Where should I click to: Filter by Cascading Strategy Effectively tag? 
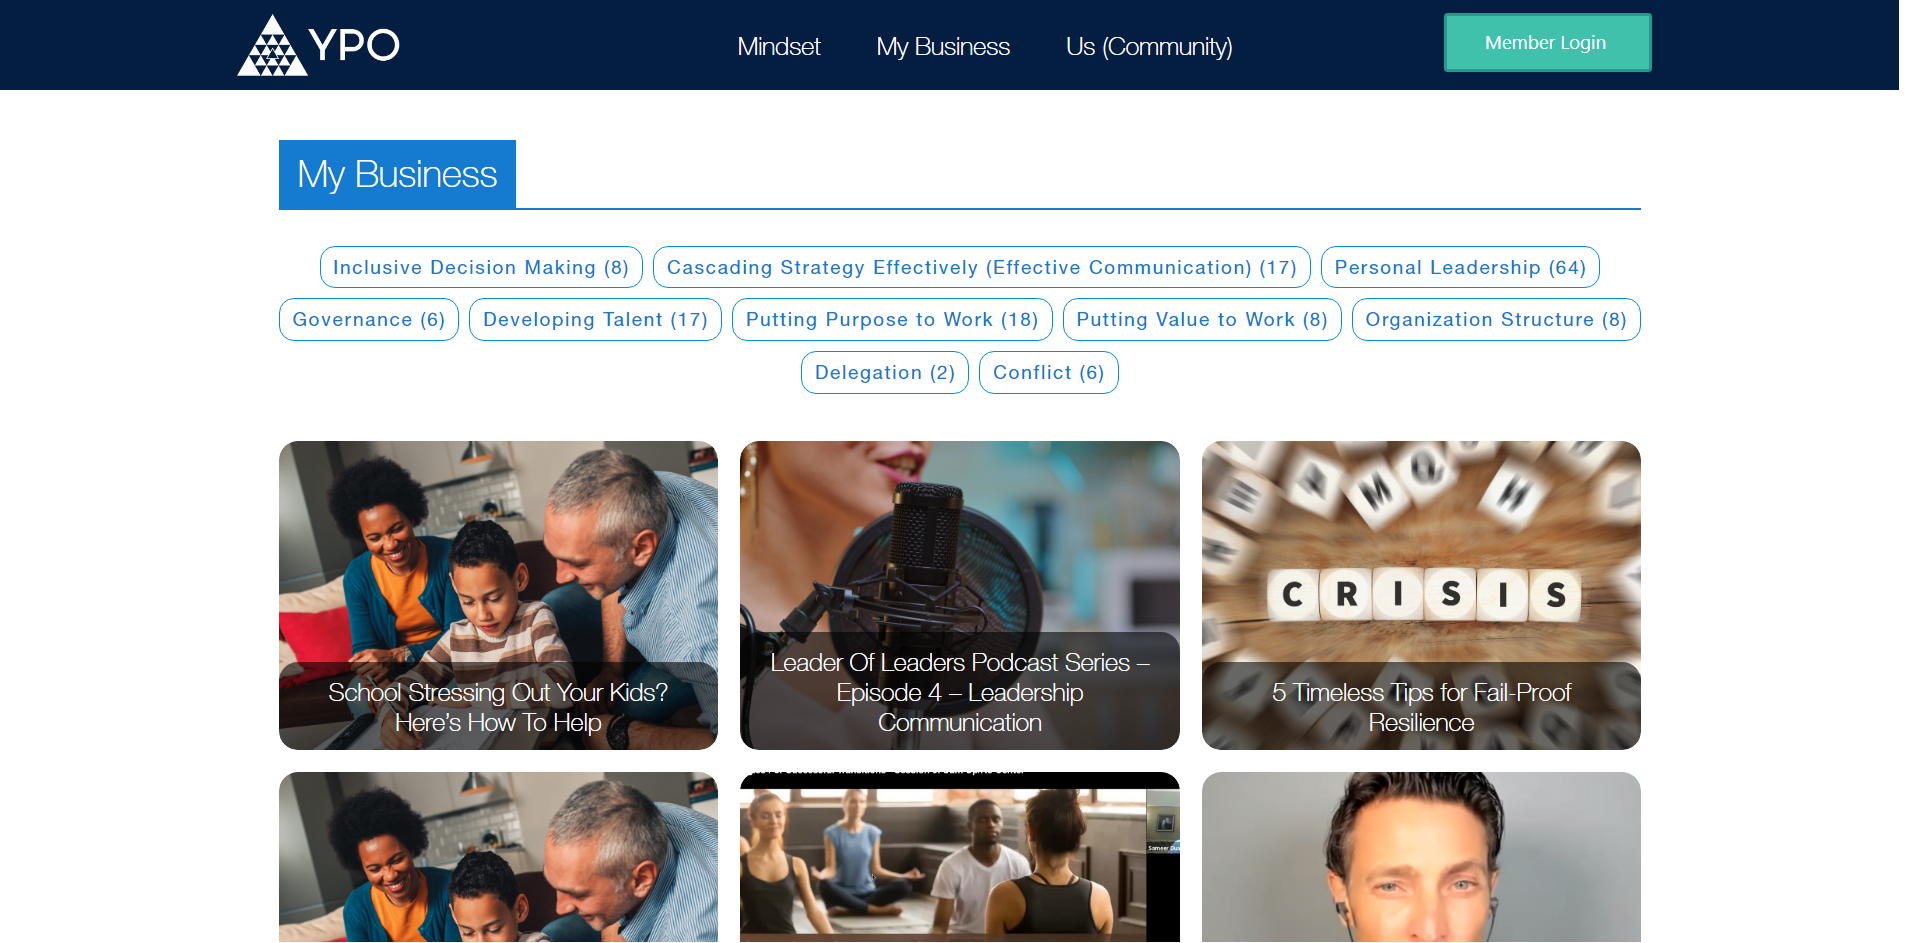point(981,267)
